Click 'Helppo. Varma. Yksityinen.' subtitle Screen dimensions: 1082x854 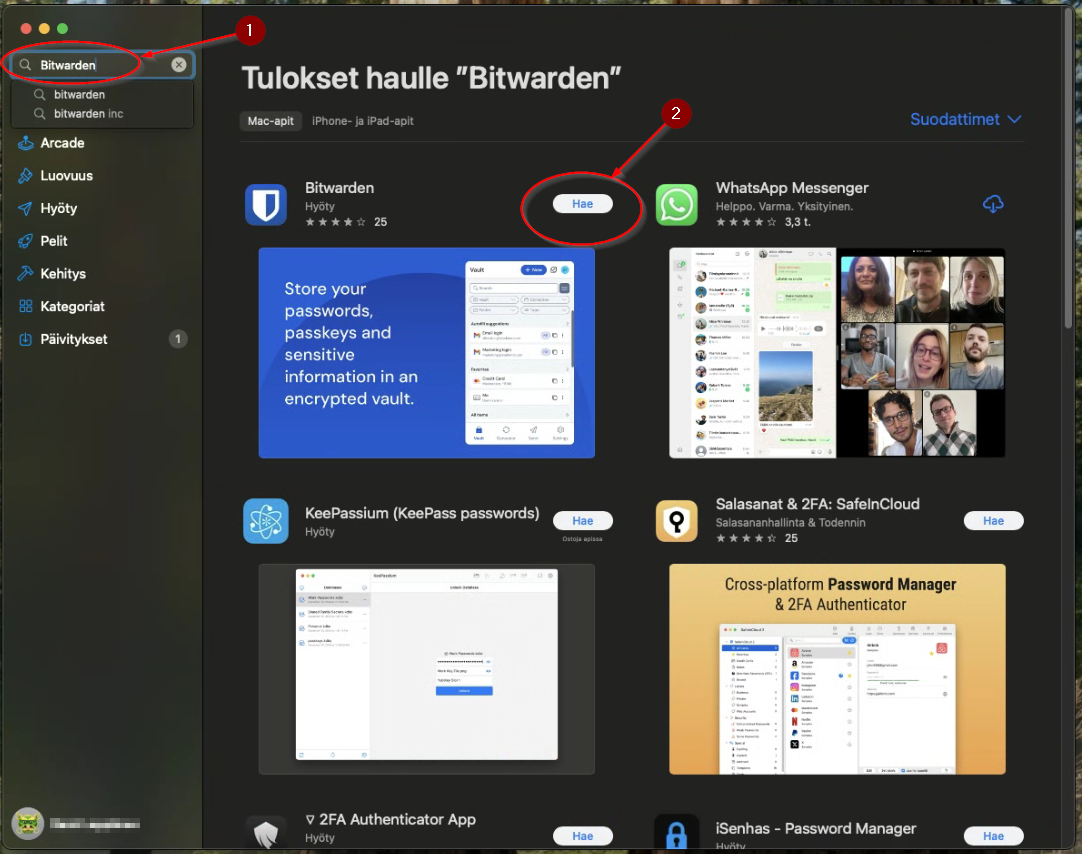pyautogui.click(x=785, y=206)
